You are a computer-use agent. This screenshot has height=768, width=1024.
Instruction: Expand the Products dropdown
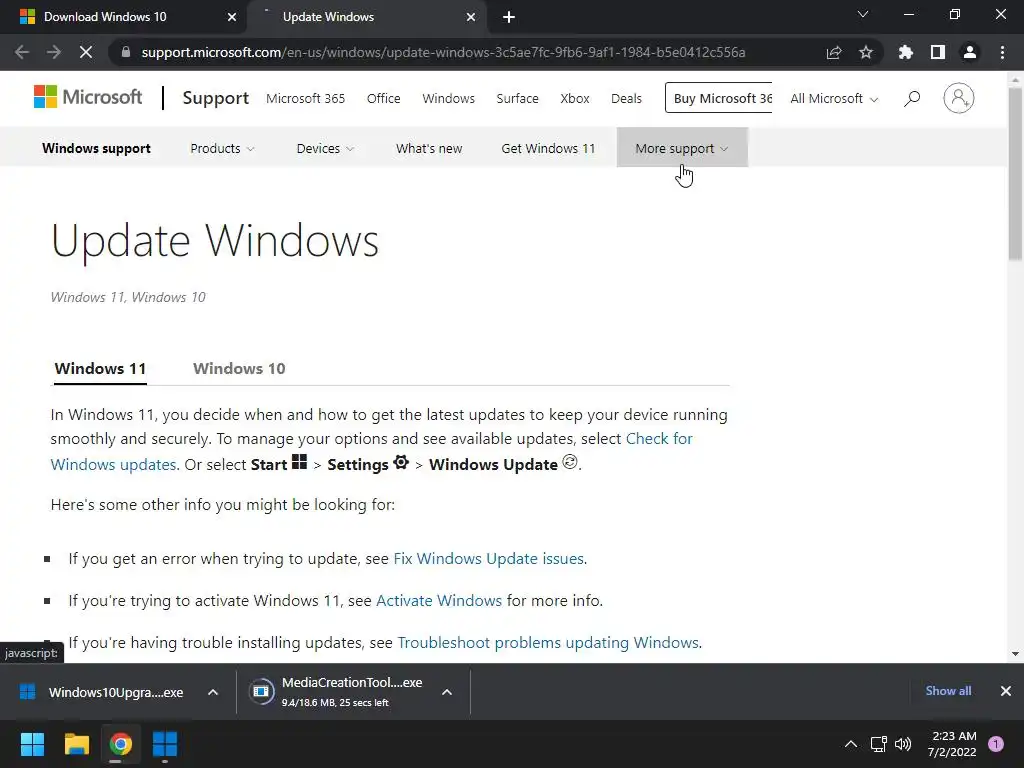(x=222, y=148)
